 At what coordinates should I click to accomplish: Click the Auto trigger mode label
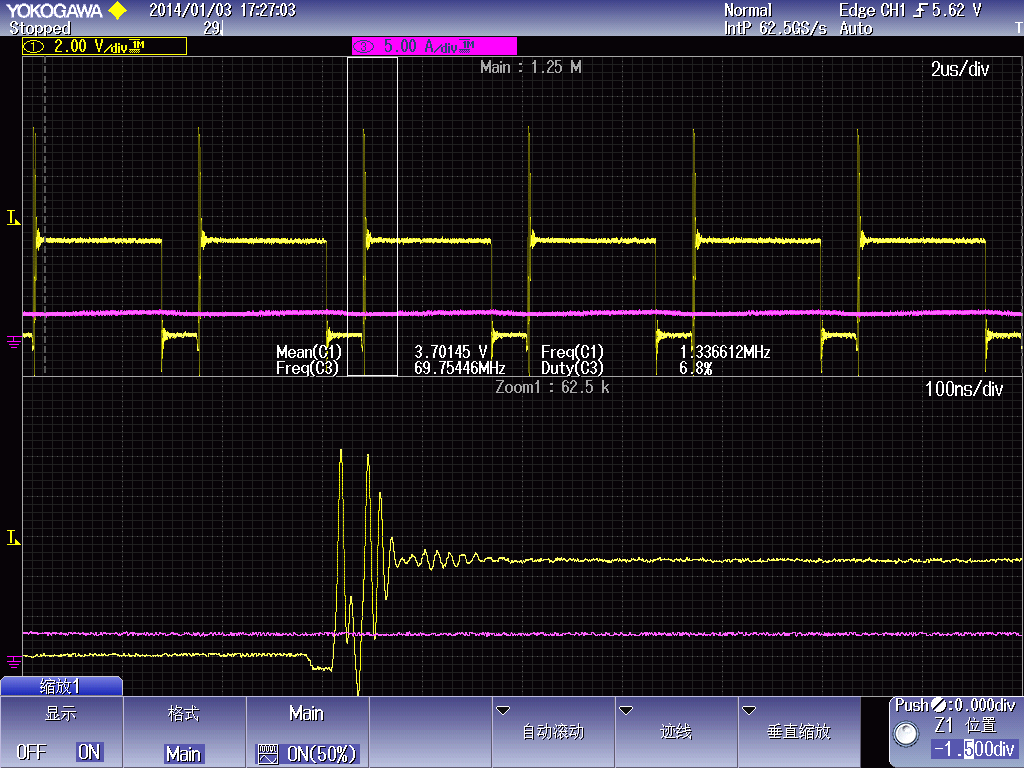click(x=856, y=28)
